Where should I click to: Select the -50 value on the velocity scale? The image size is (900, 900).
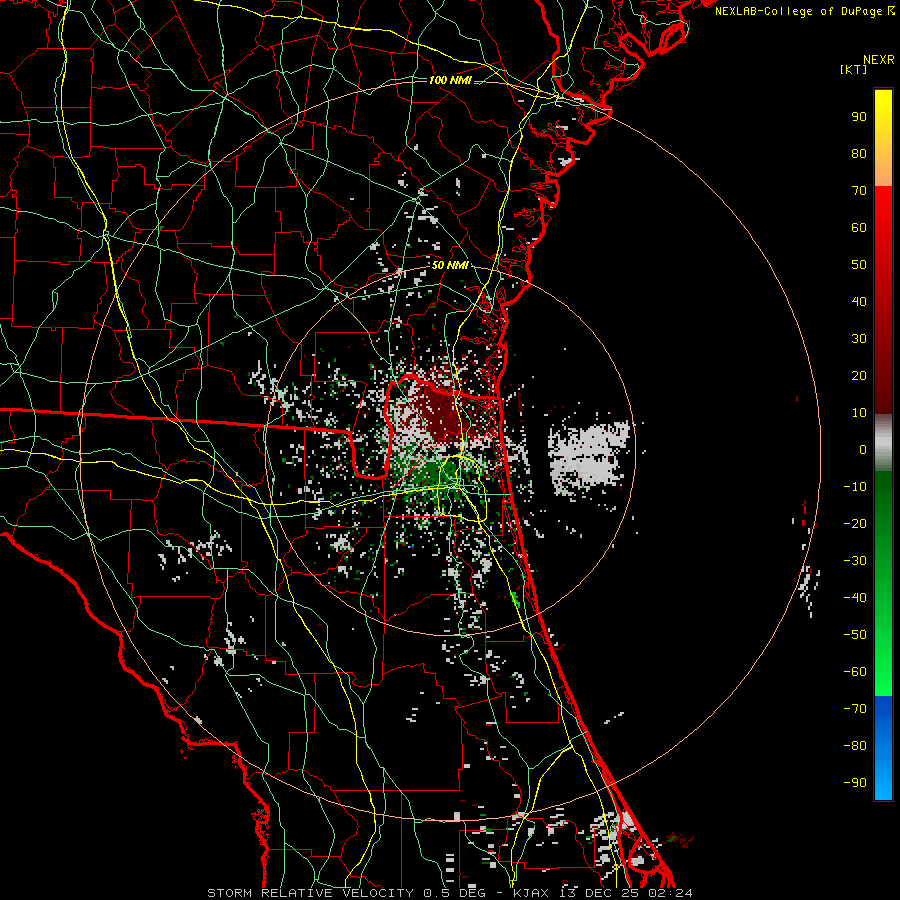tap(855, 635)
